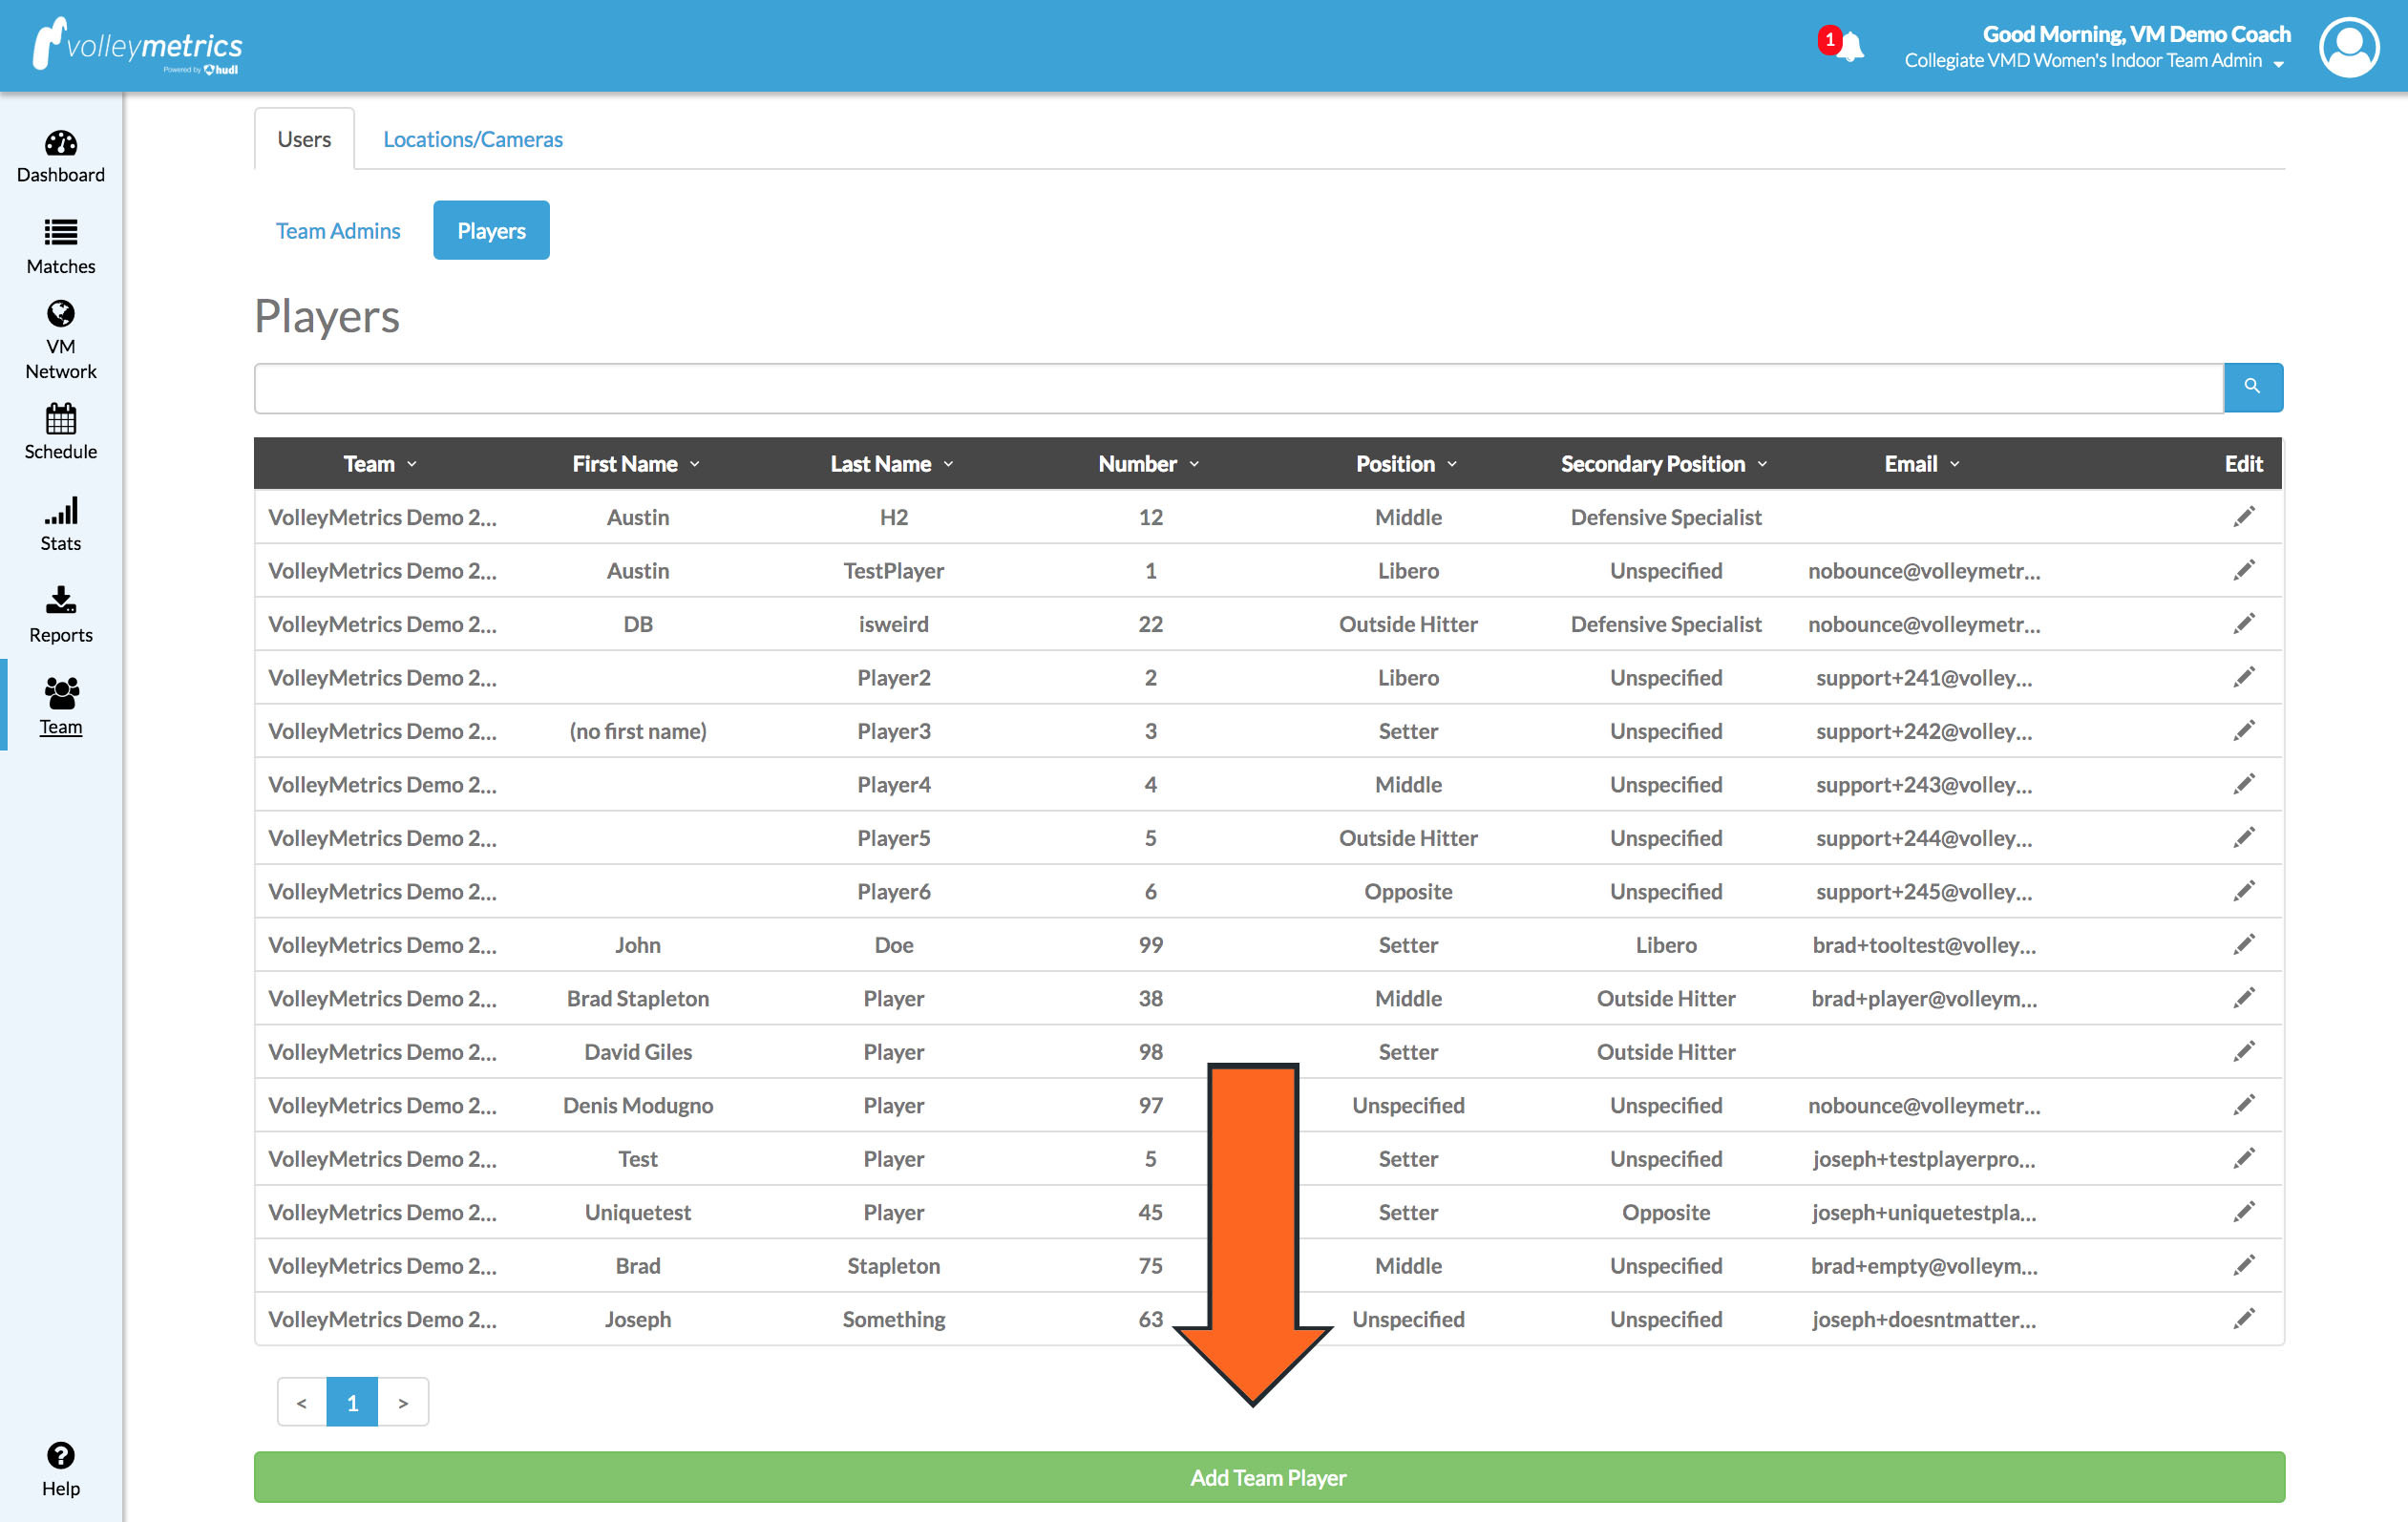Open the Schedule calendar icon
2408x1522 pixels.
60,419
